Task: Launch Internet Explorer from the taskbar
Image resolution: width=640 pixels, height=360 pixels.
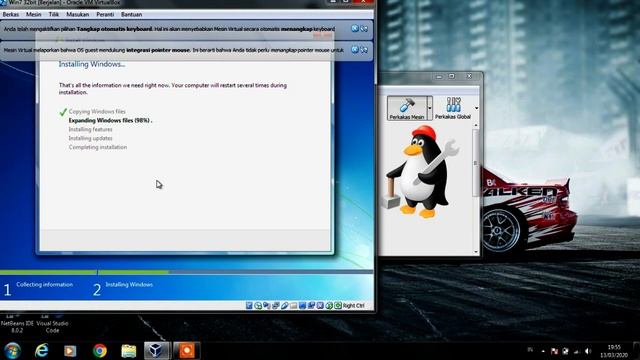Action: tap(41, 350)
